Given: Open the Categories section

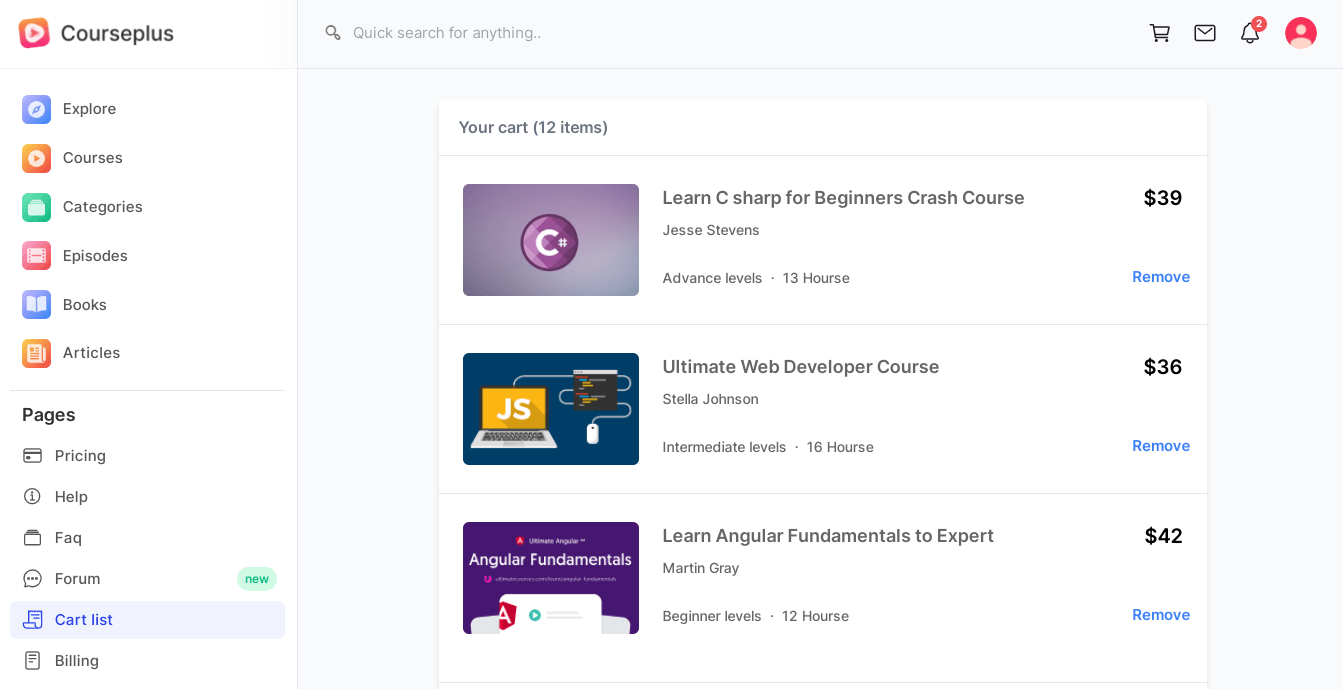Looking at the screenshot, I should click(x=148, y=207).
